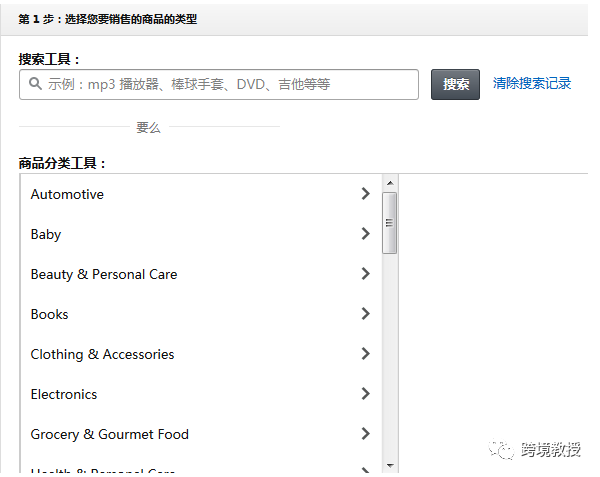This screenshot has height=477, width=600.
Task: Select Clothing & Accessories category
Action: [x=103, y=355]
